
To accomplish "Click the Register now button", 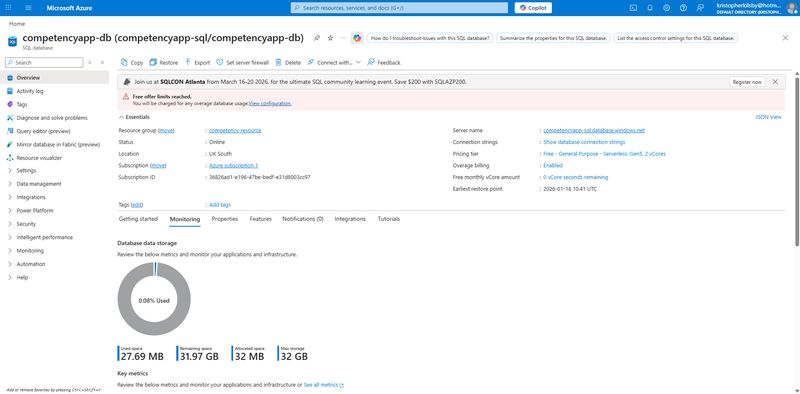I will (x=747, y=82).
